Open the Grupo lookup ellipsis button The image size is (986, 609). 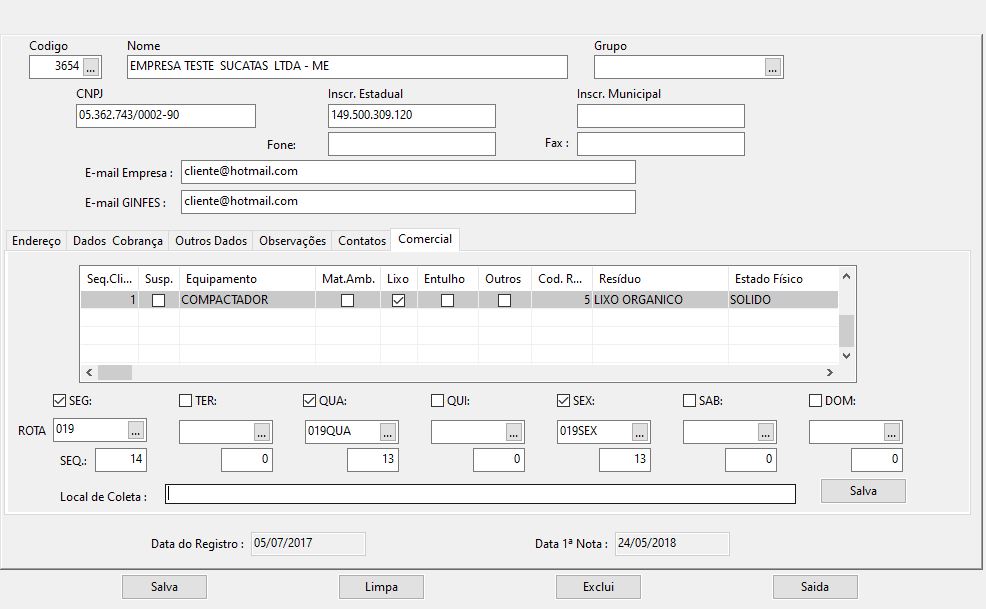point(773,67)
